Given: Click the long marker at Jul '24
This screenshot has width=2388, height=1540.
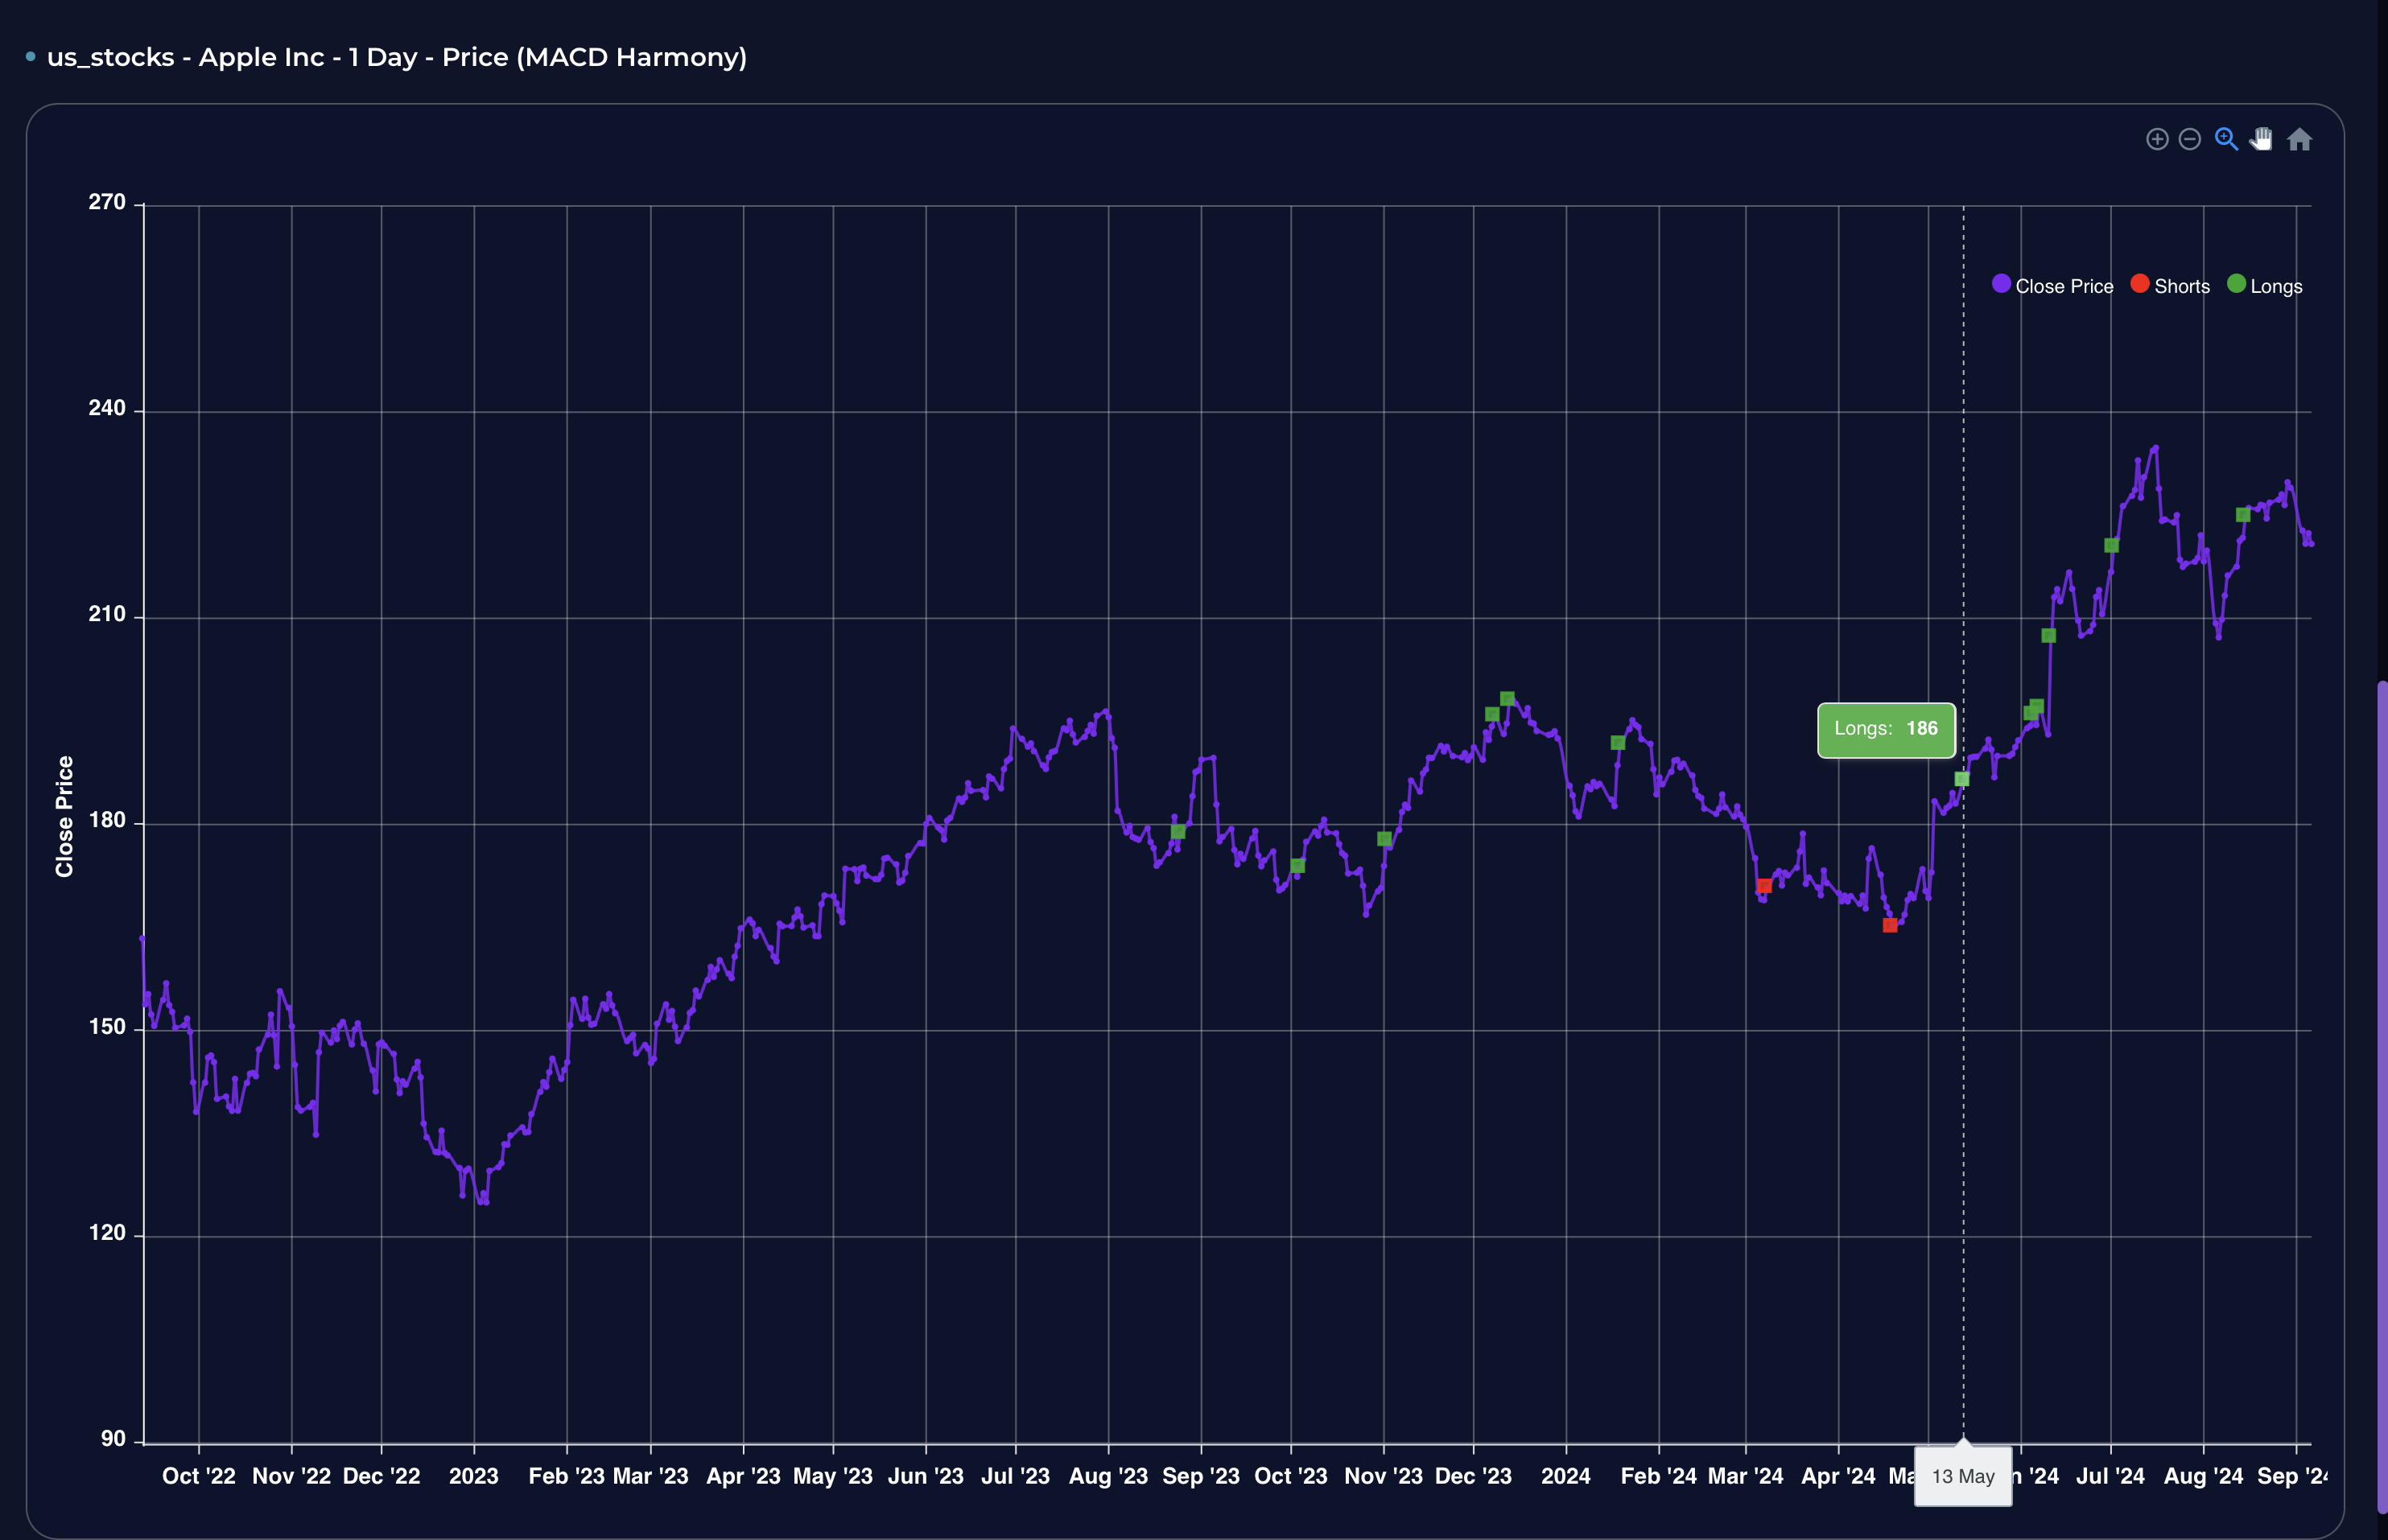Looking at the screenshot, I should [x=2111, y=546].
